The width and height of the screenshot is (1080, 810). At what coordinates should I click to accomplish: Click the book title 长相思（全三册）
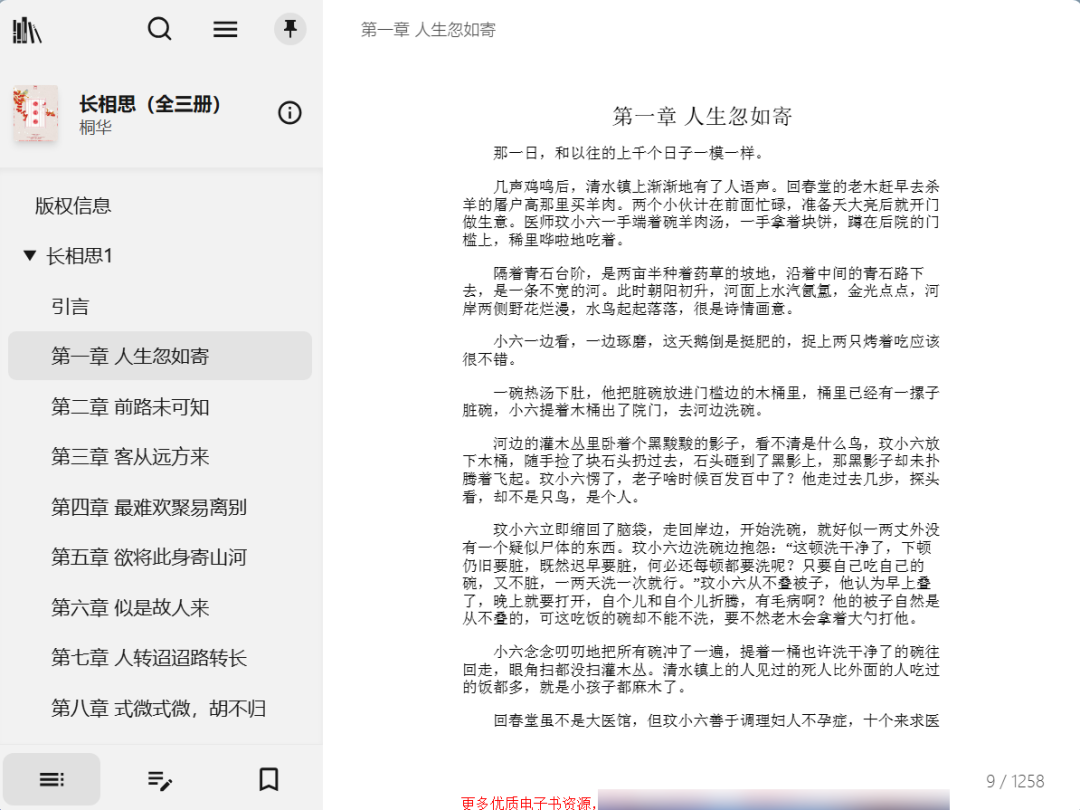149,104
